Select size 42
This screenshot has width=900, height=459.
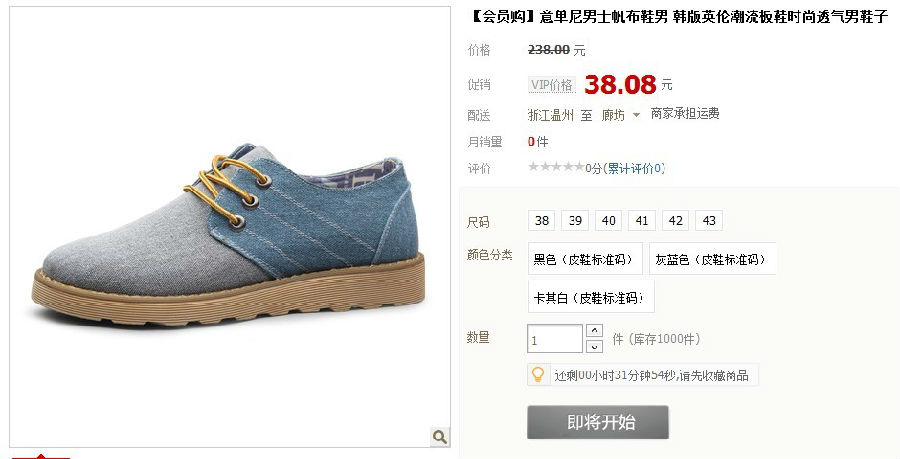676,220
